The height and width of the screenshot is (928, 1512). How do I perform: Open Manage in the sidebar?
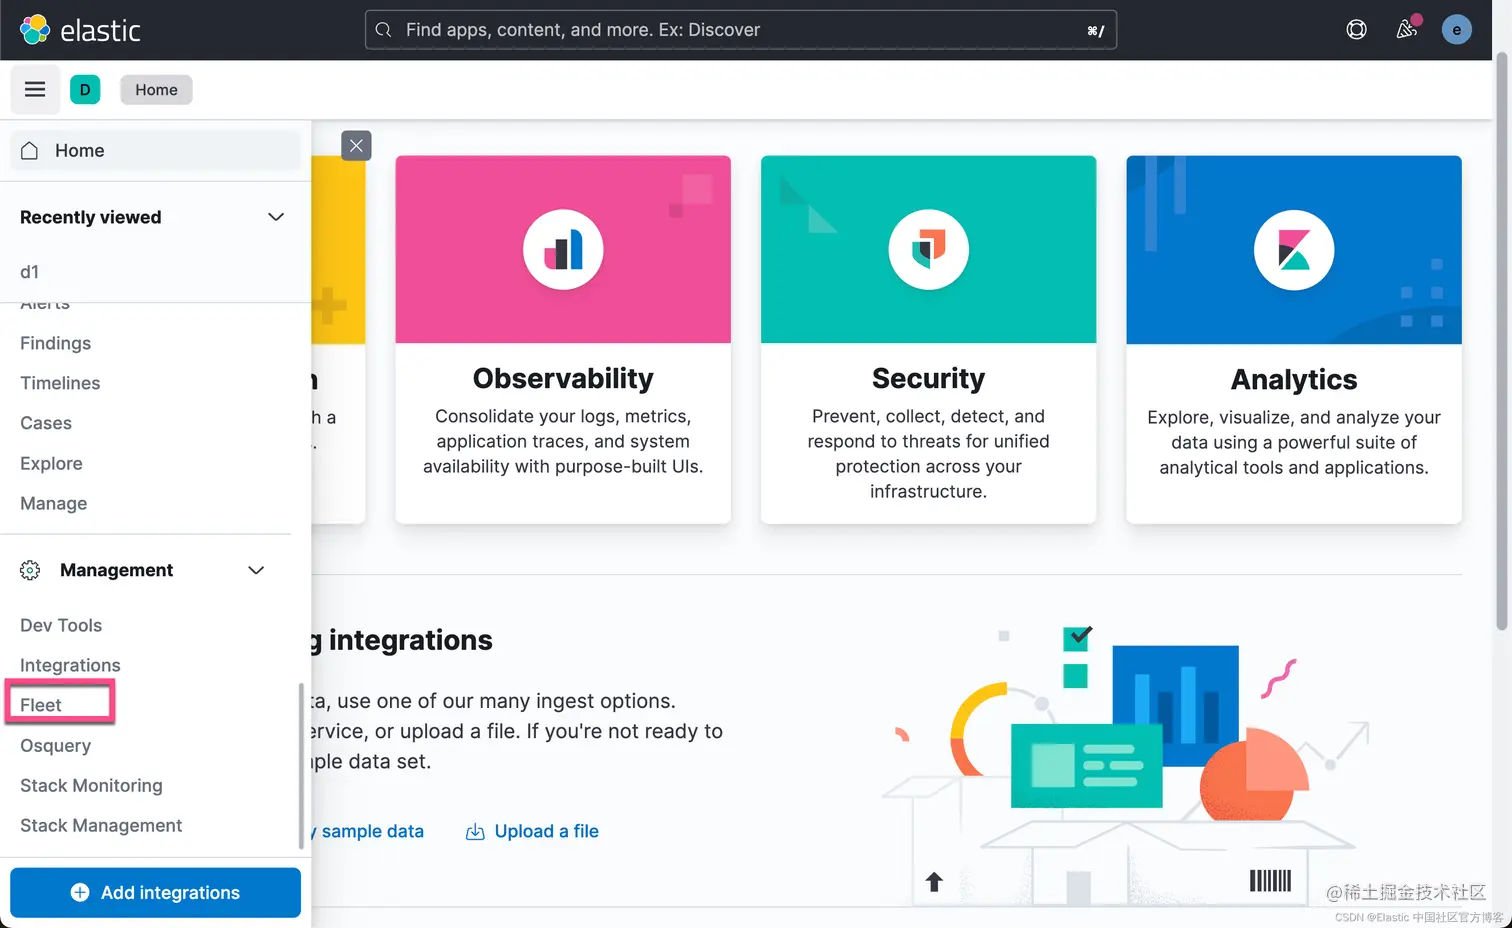[x=53, y=503]
